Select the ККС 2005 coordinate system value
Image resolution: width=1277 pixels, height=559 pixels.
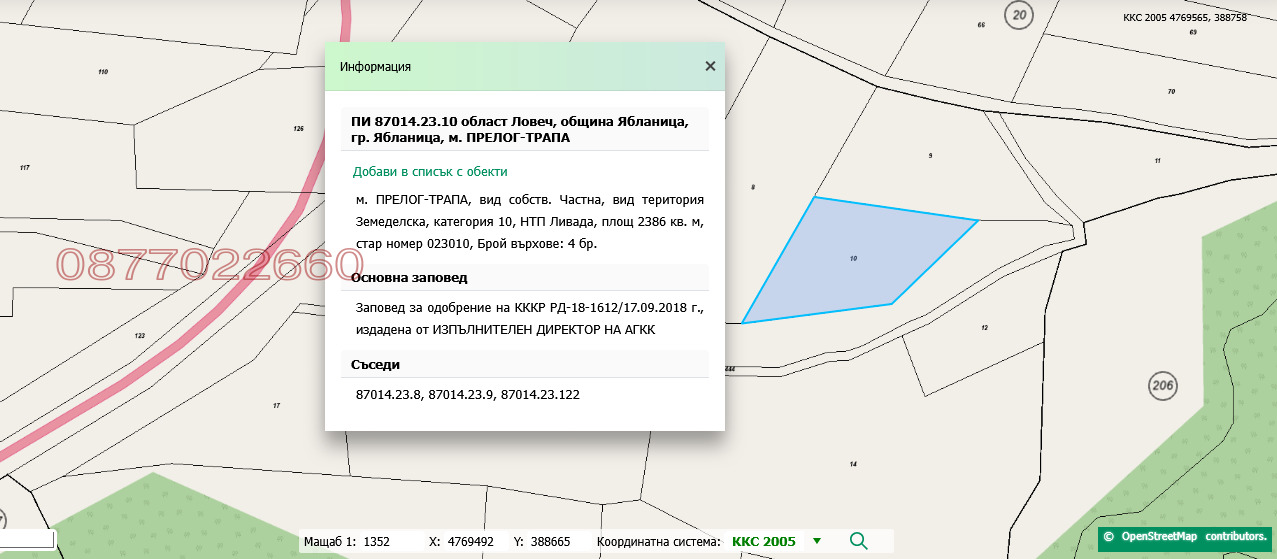[x=763, y=541]
